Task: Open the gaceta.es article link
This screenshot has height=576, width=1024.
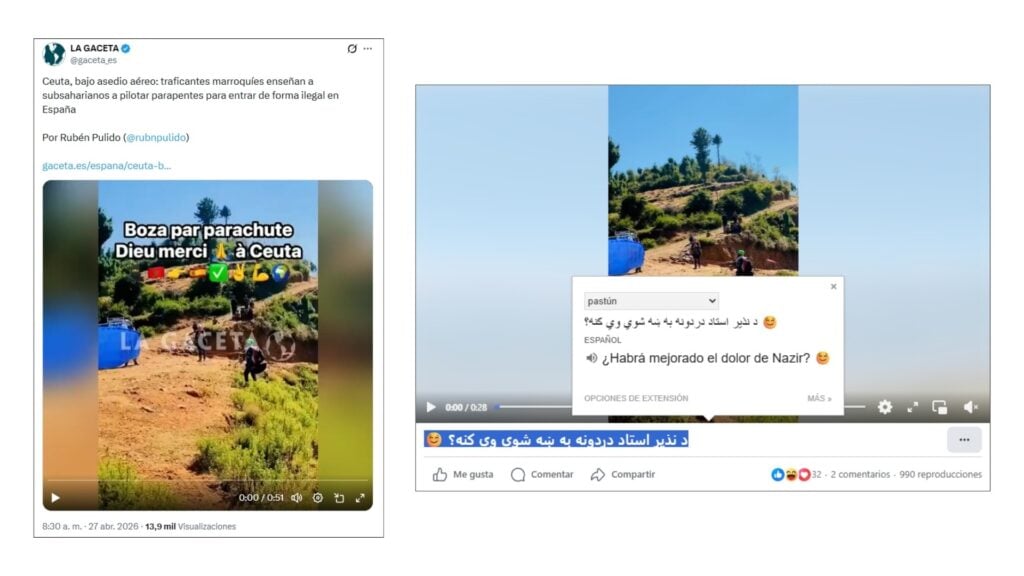Action: pyautogui.click(x=113, y=165)
